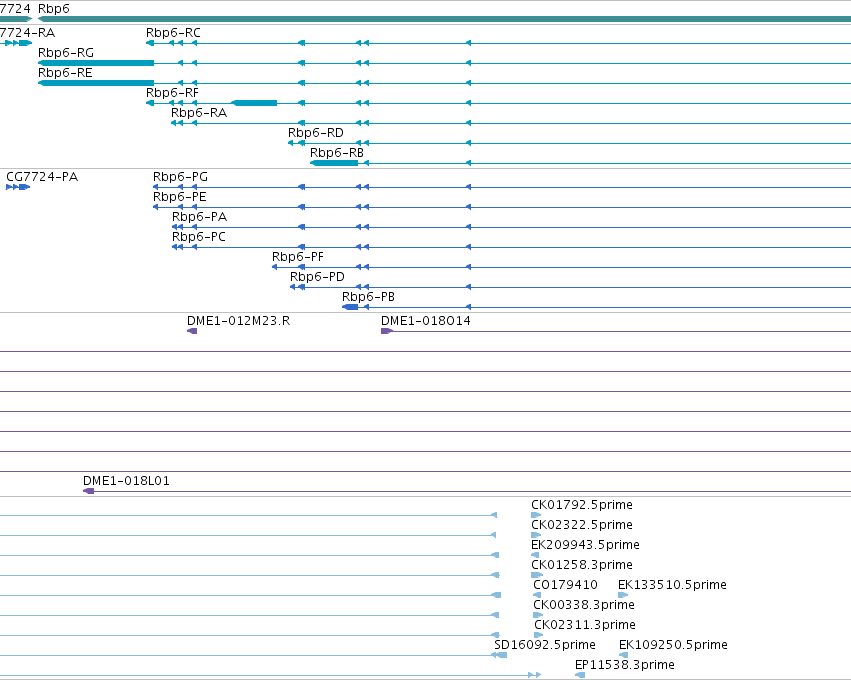Select the CK01258.3prime EST label
Image resolution: width=851 pixels, height=680 pixels.
[x=582, y=565]
